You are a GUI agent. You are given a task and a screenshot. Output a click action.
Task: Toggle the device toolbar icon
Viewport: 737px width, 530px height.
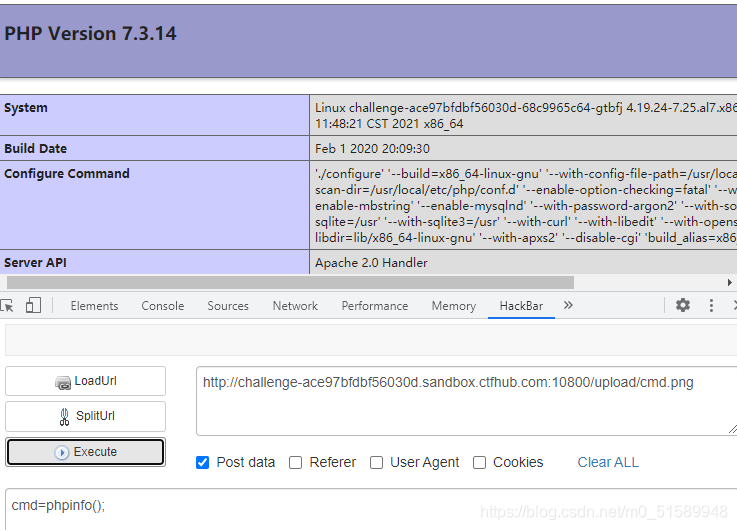click(33, 305)
